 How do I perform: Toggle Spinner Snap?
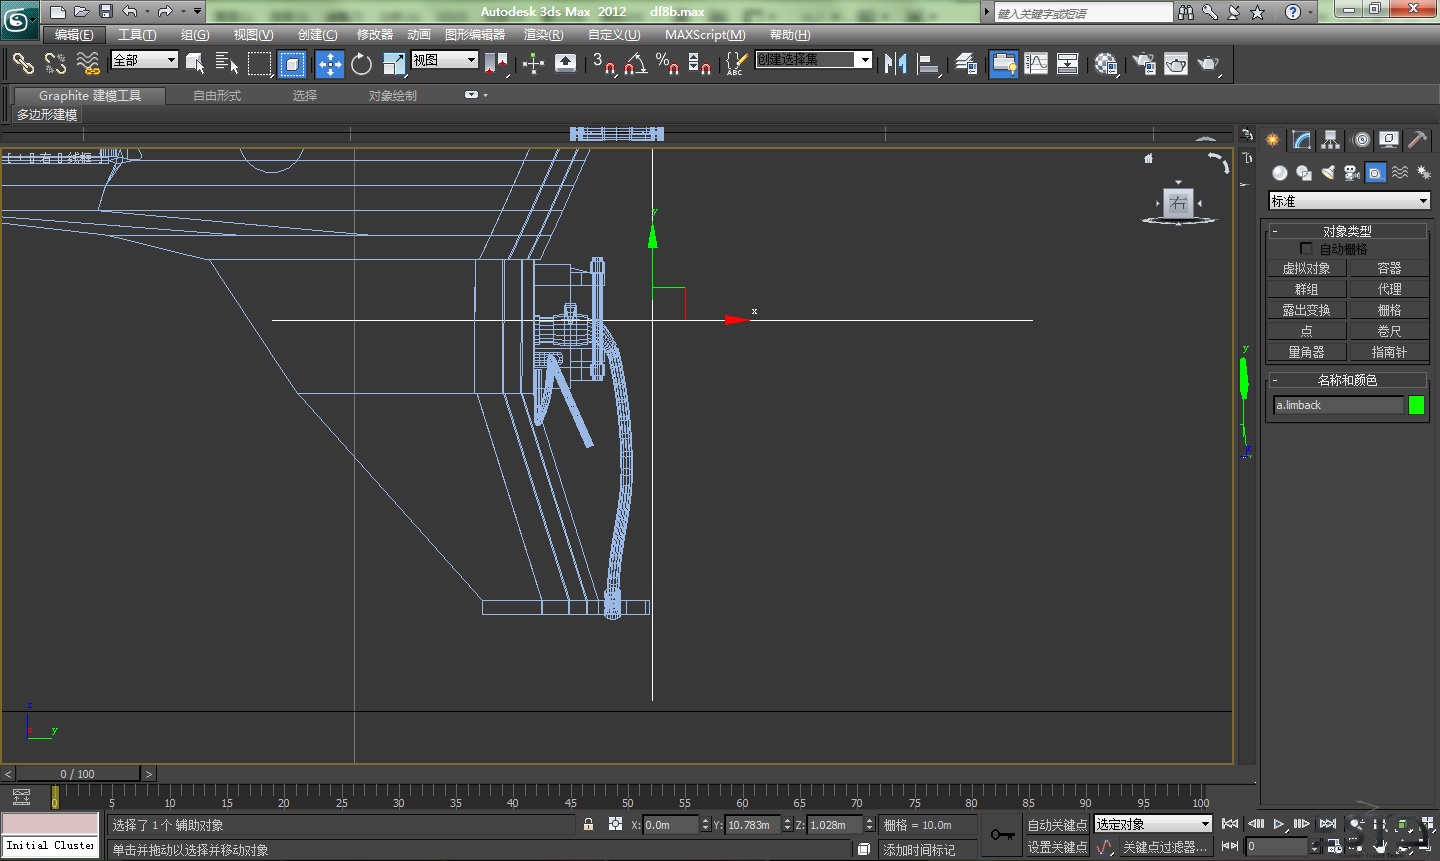point(700,64)
